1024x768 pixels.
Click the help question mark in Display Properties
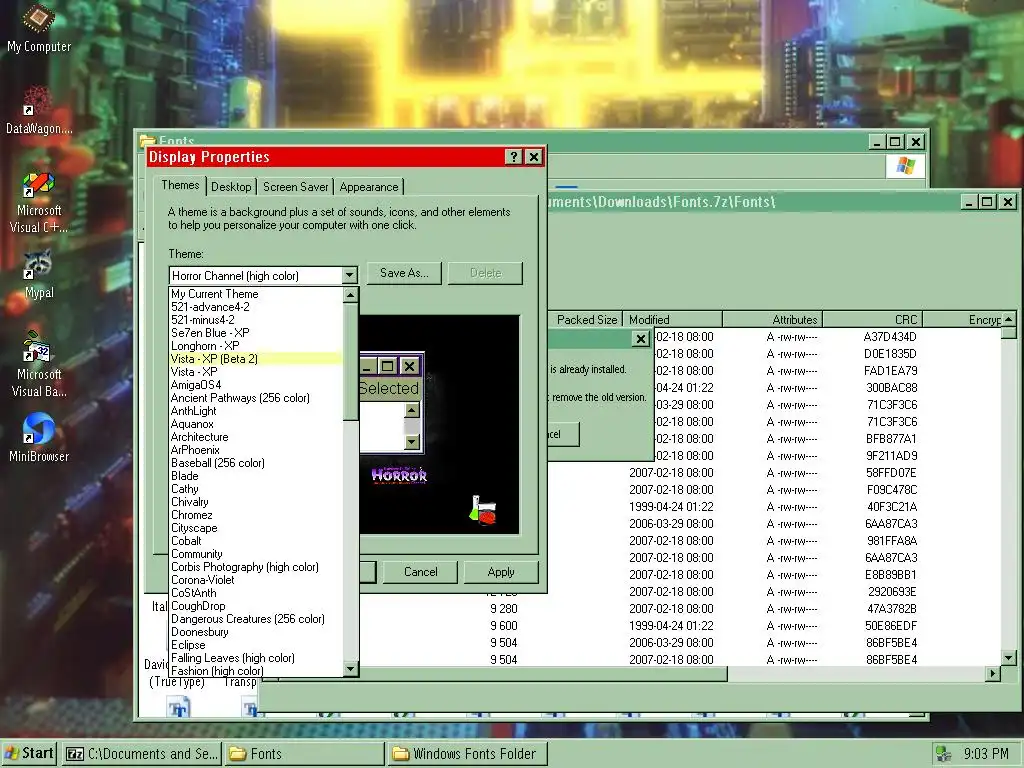point(513,157)
